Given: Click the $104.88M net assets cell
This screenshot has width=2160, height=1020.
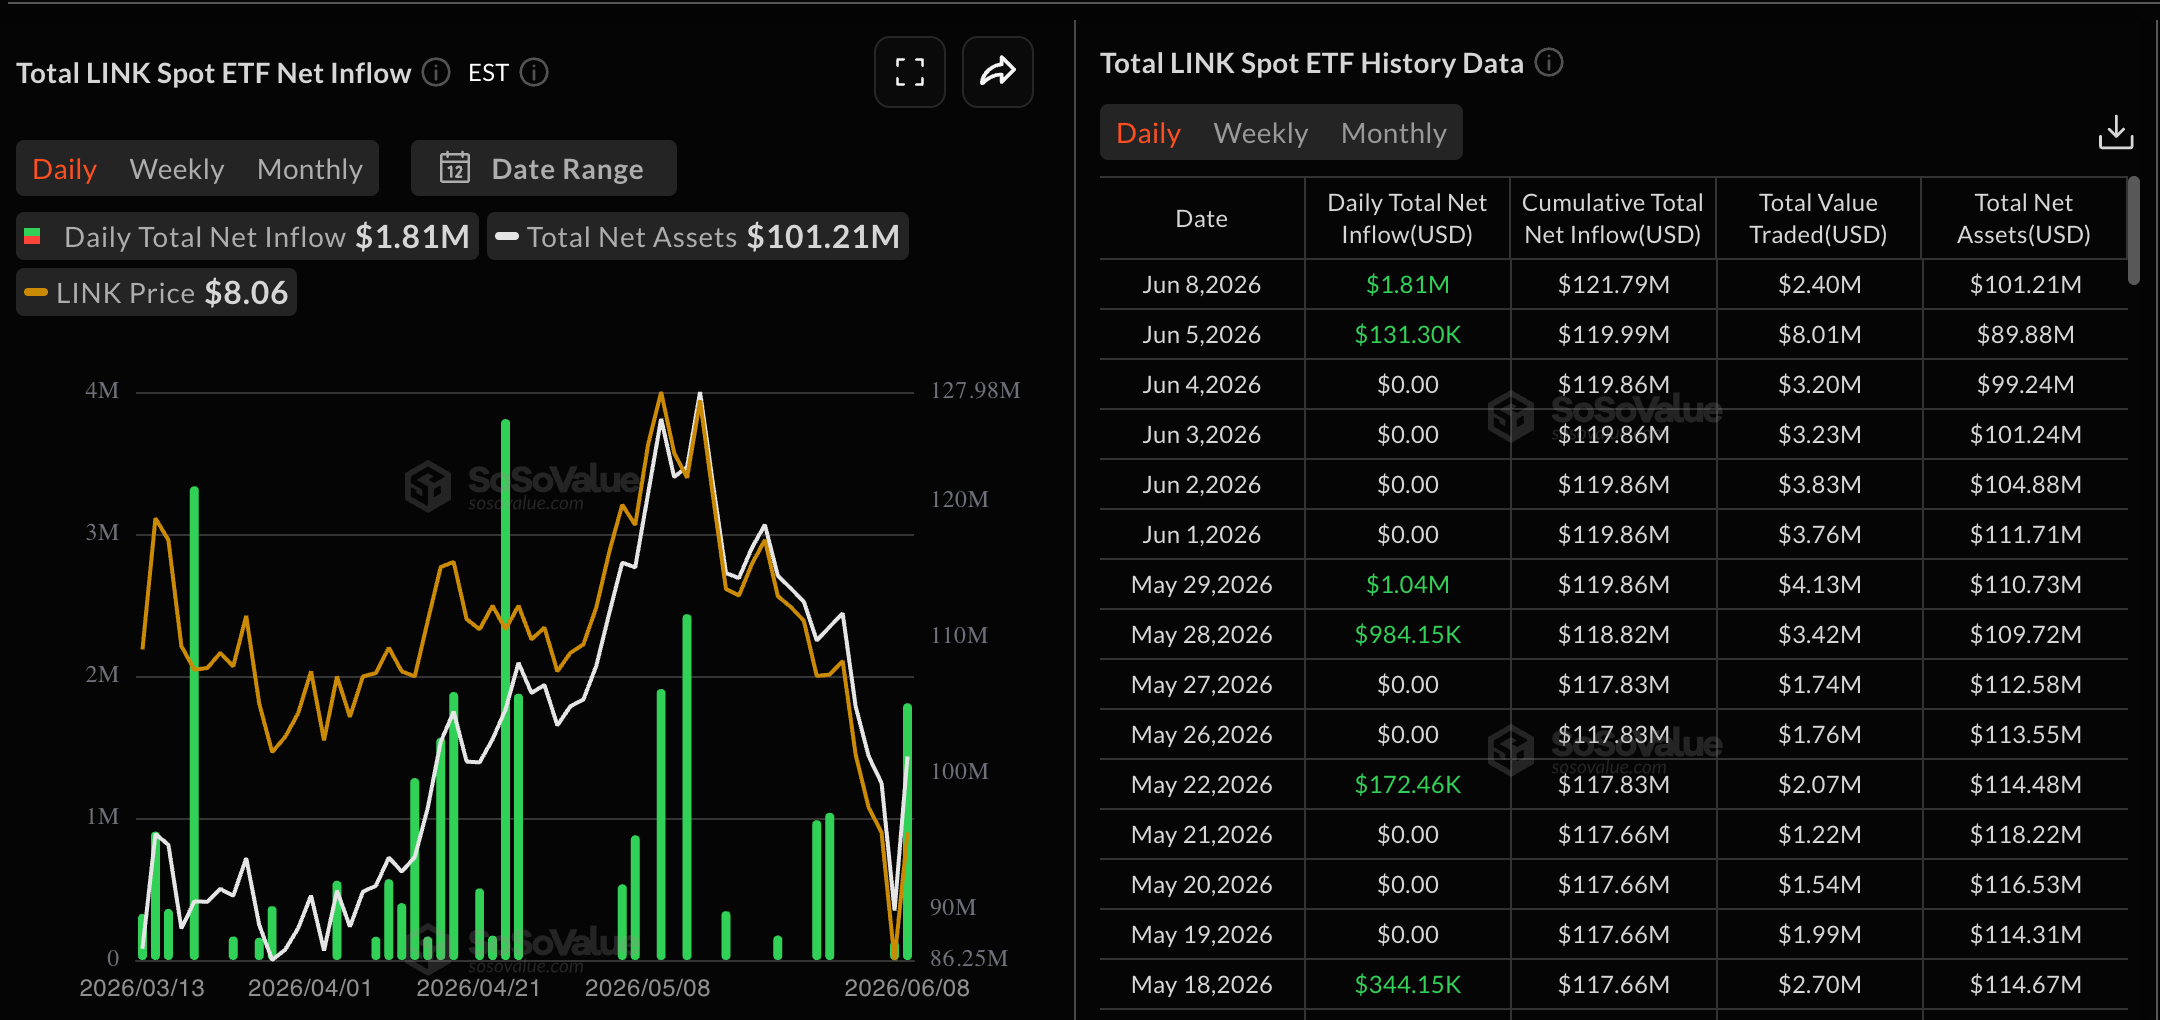Looking at the screenshot, I should click(2026, 484).
